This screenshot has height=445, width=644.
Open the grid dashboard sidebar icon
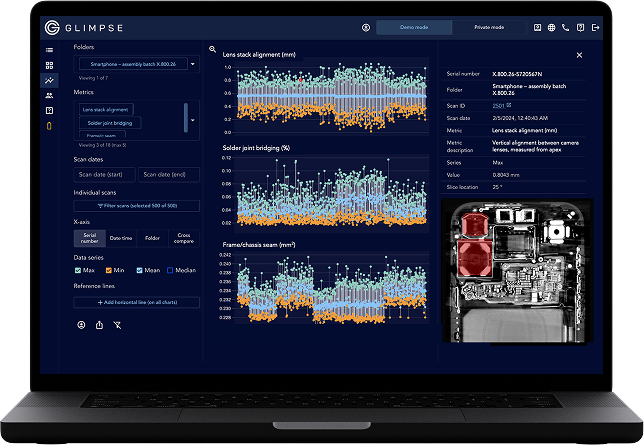pyautogui.click(x=49, y=65)
